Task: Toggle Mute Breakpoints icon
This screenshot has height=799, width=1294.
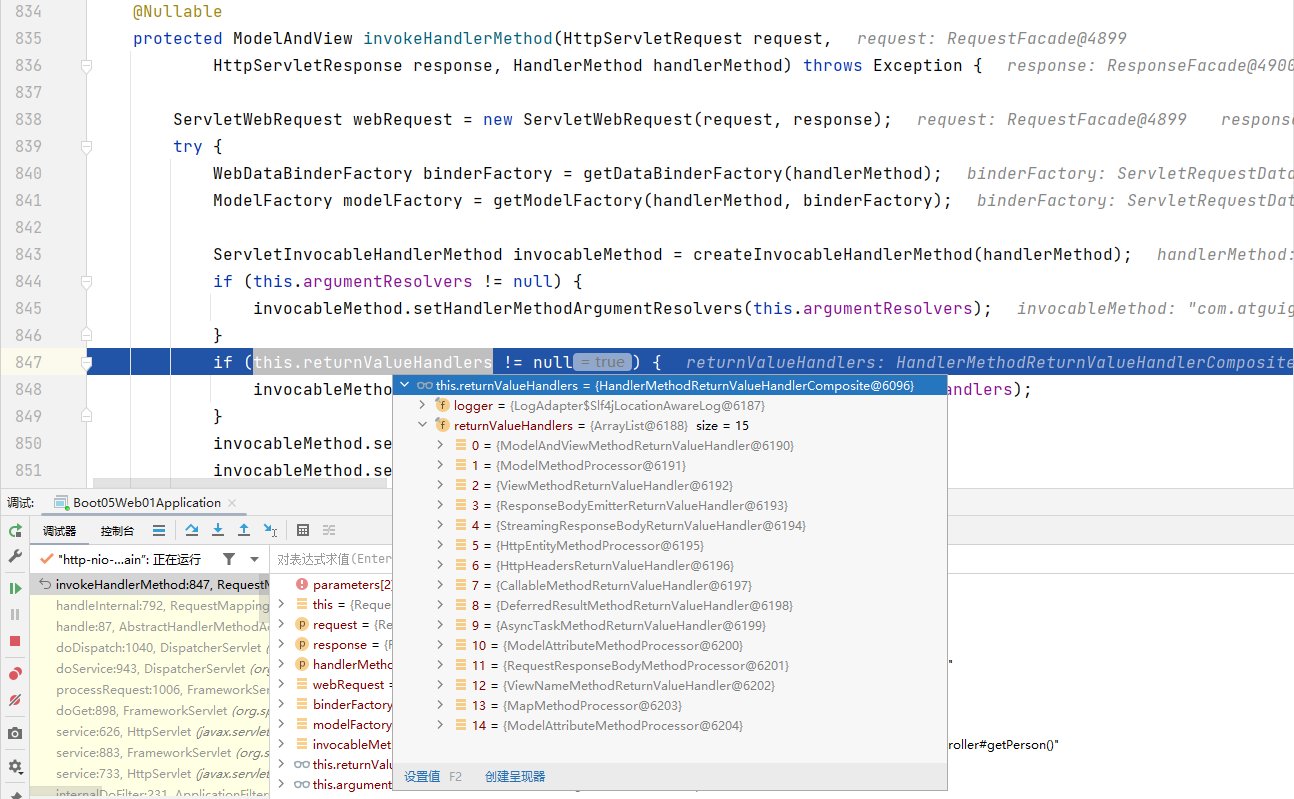Action: (15, 700)
